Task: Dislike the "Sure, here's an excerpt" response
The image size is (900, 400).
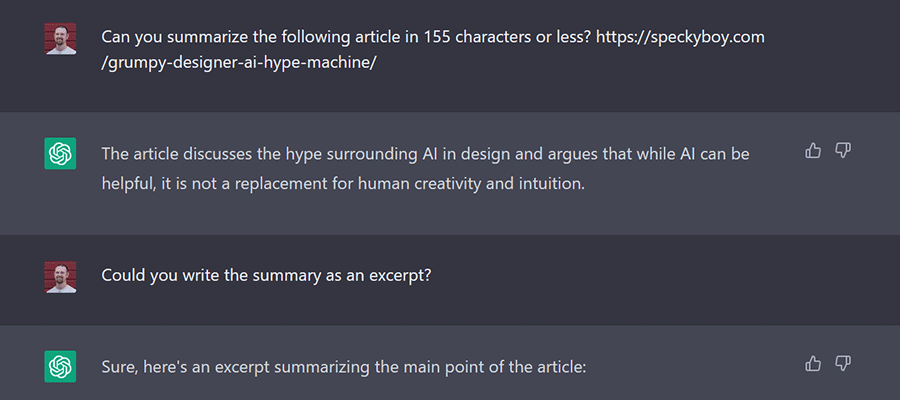Action: 843,363
